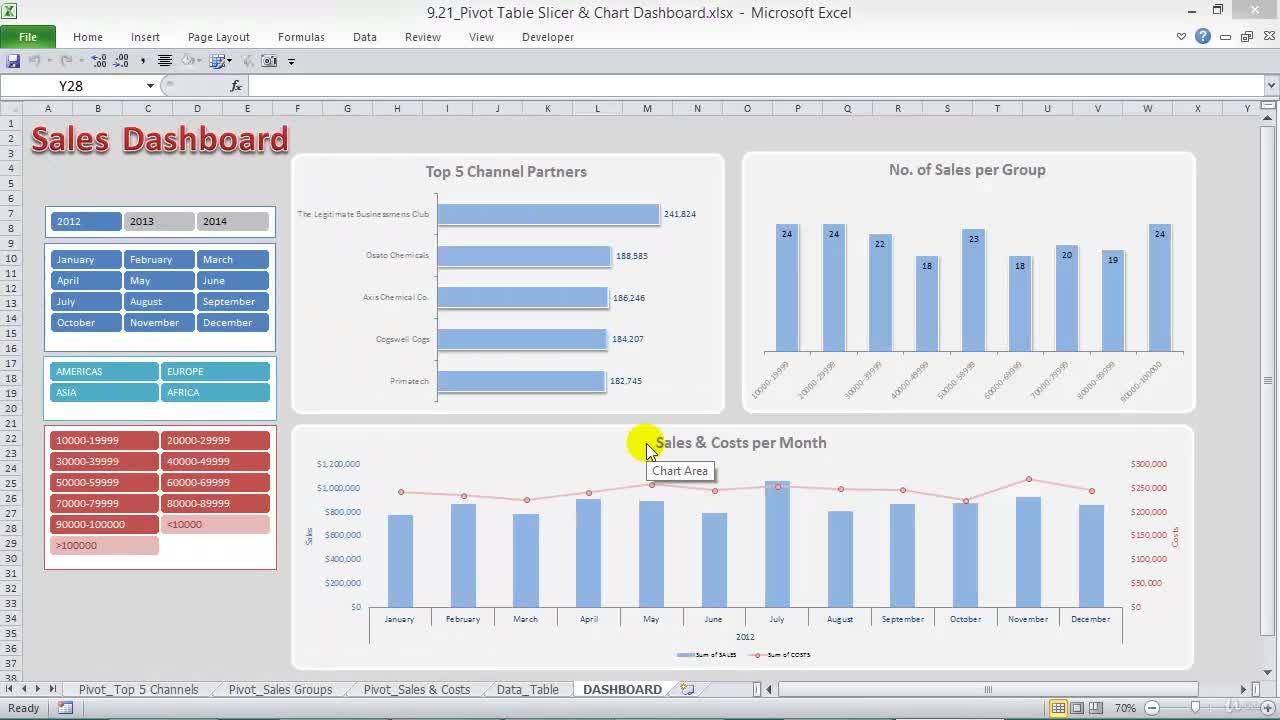Open the Formulas ribbon tab

coord(301,37)
